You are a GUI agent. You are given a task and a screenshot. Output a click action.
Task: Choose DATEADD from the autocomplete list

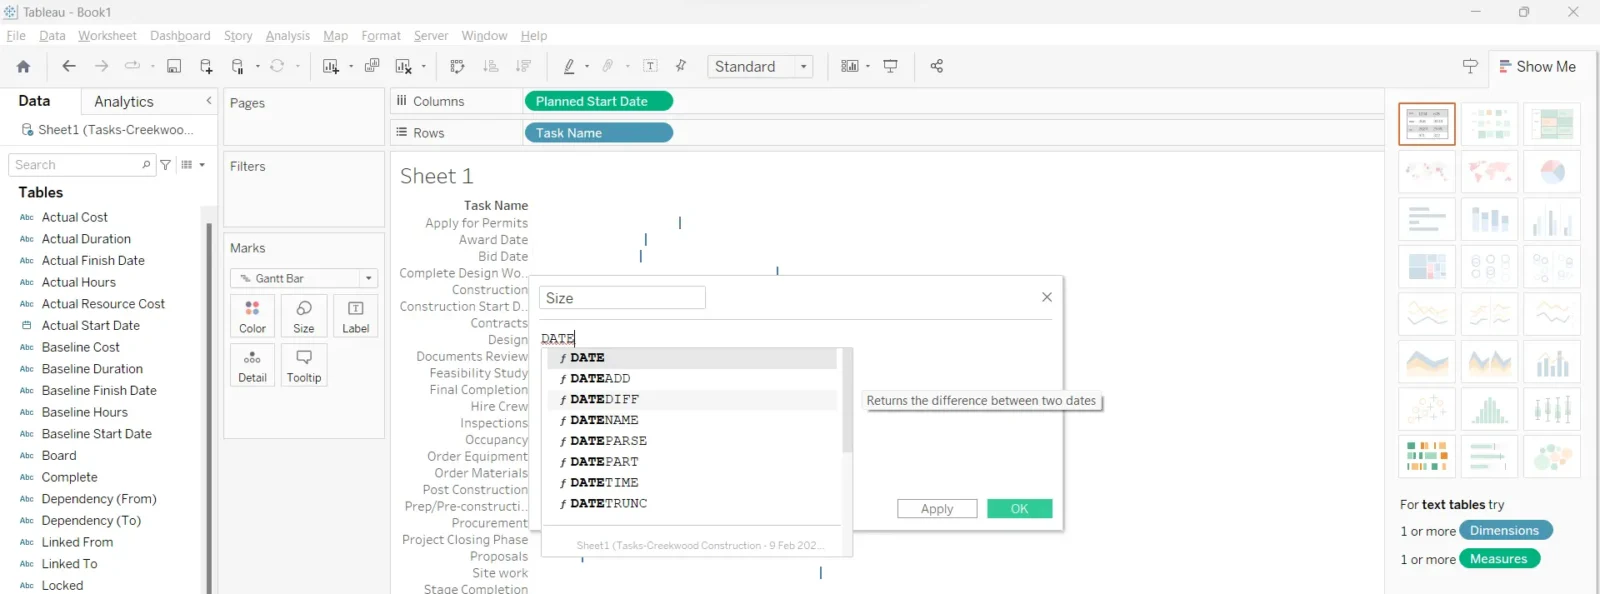click(692, 378)
